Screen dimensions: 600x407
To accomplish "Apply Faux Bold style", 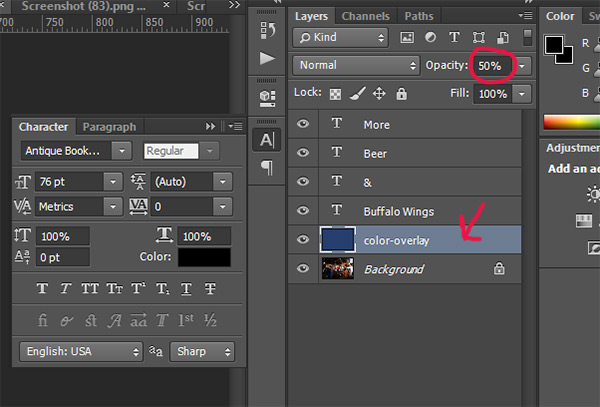I will 42,288.
